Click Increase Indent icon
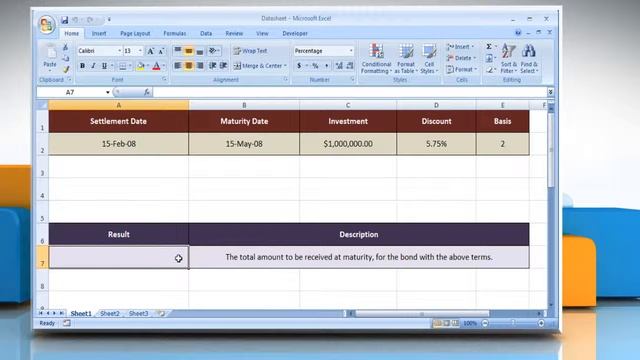 (x=223, y=66)
